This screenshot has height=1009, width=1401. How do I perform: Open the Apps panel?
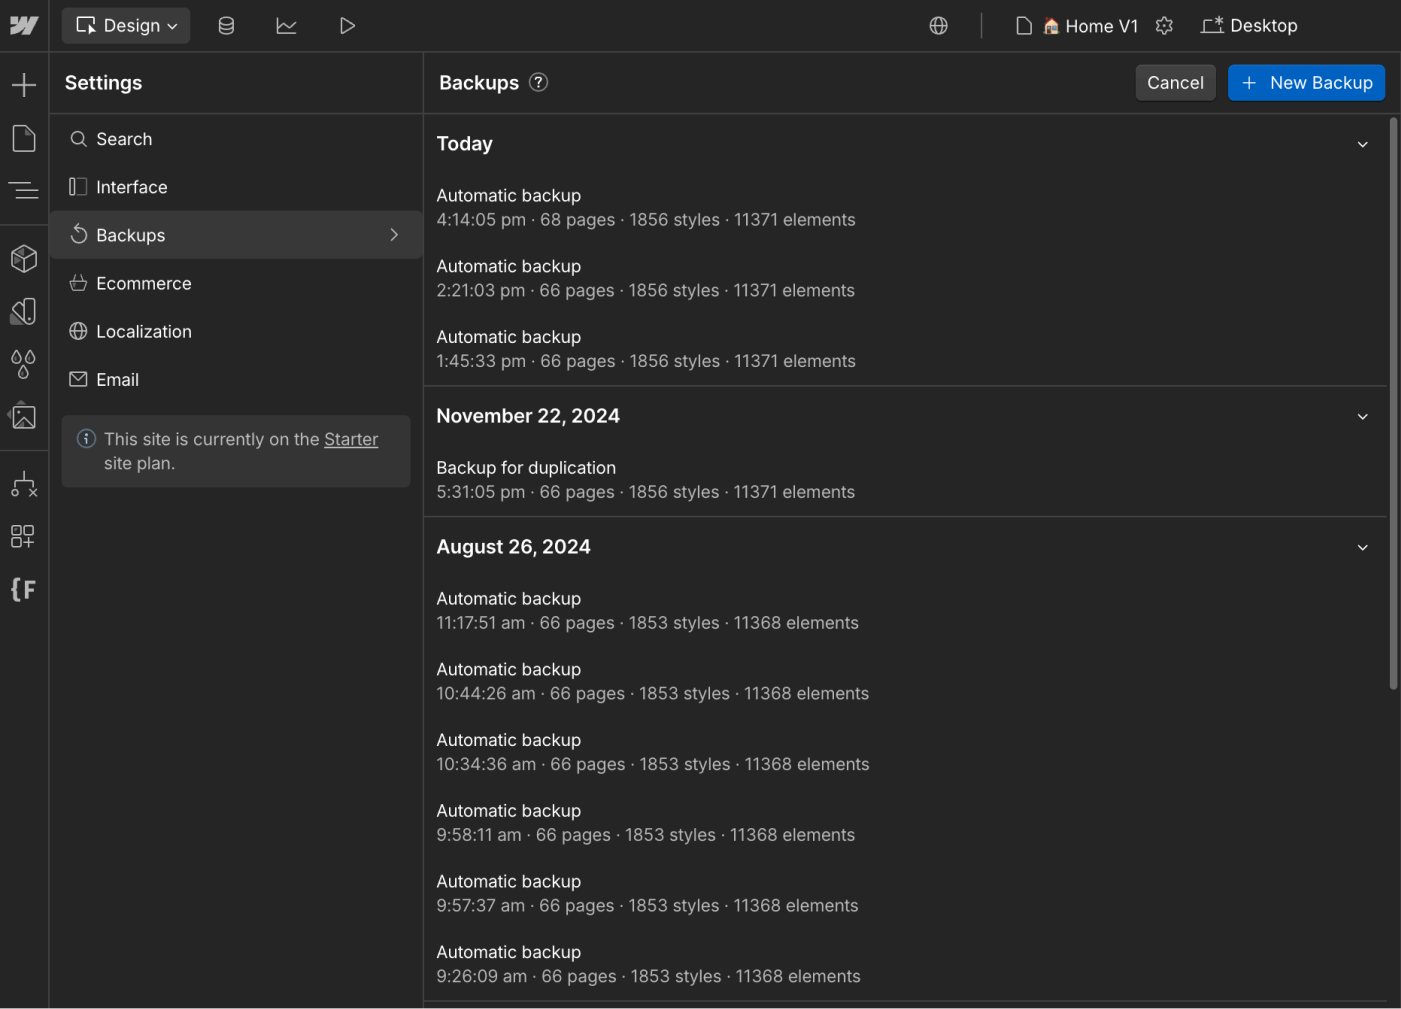point(24,536)
